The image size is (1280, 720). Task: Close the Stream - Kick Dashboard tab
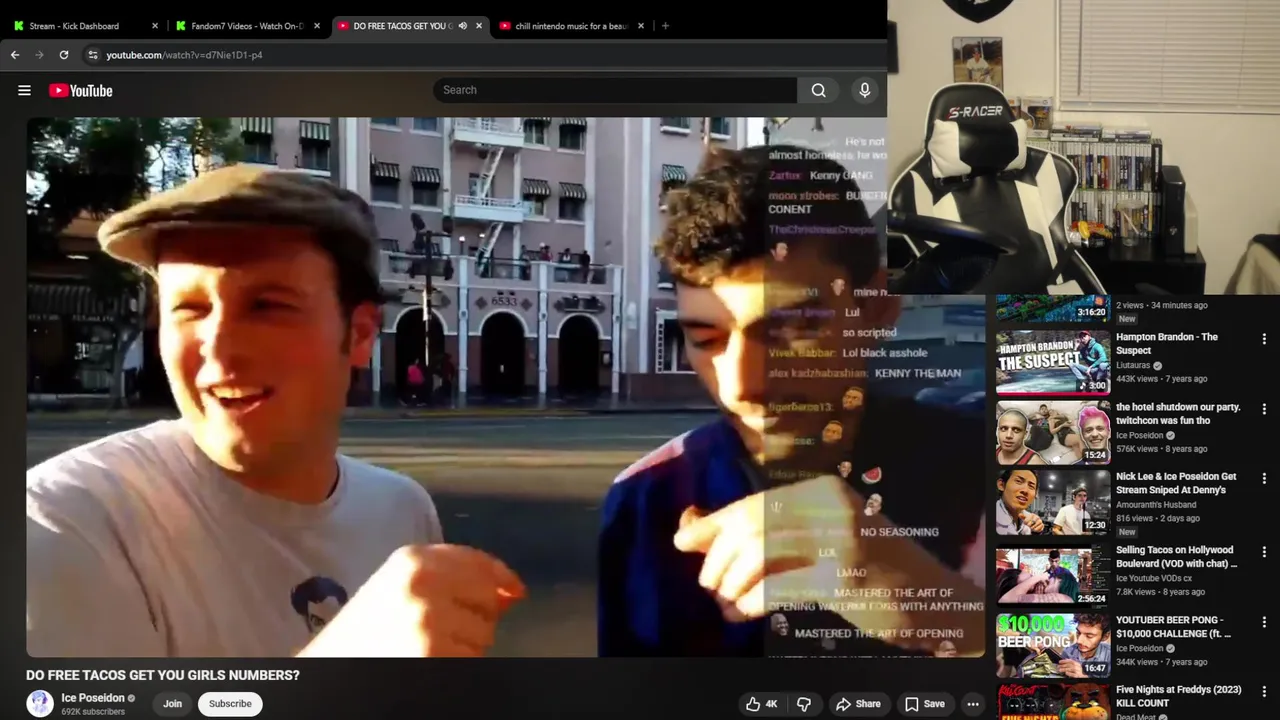pos(155,26)
